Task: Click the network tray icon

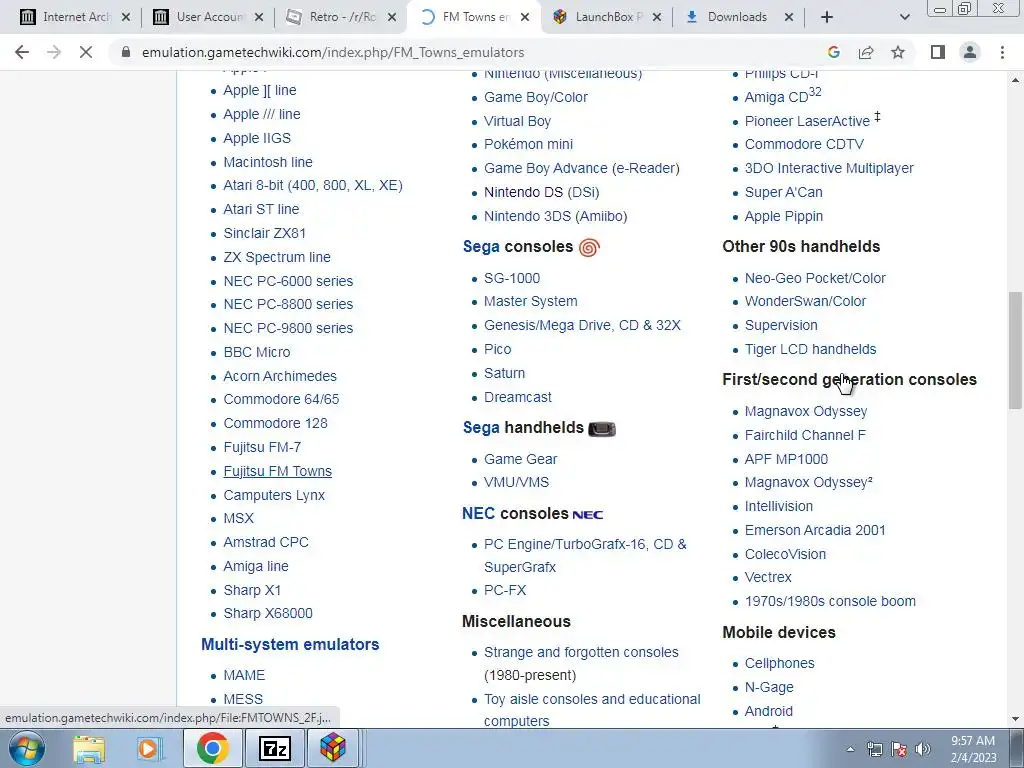Action: tap(874, 749)
